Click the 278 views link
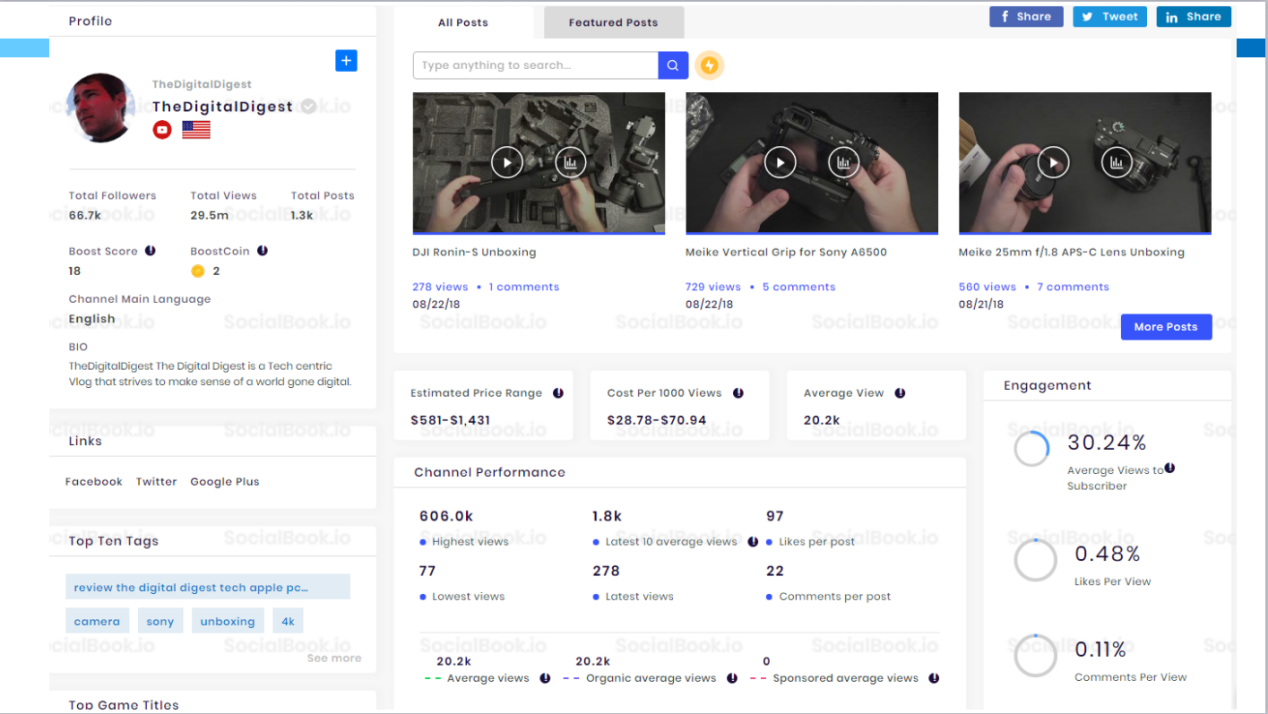 point(440,287)
